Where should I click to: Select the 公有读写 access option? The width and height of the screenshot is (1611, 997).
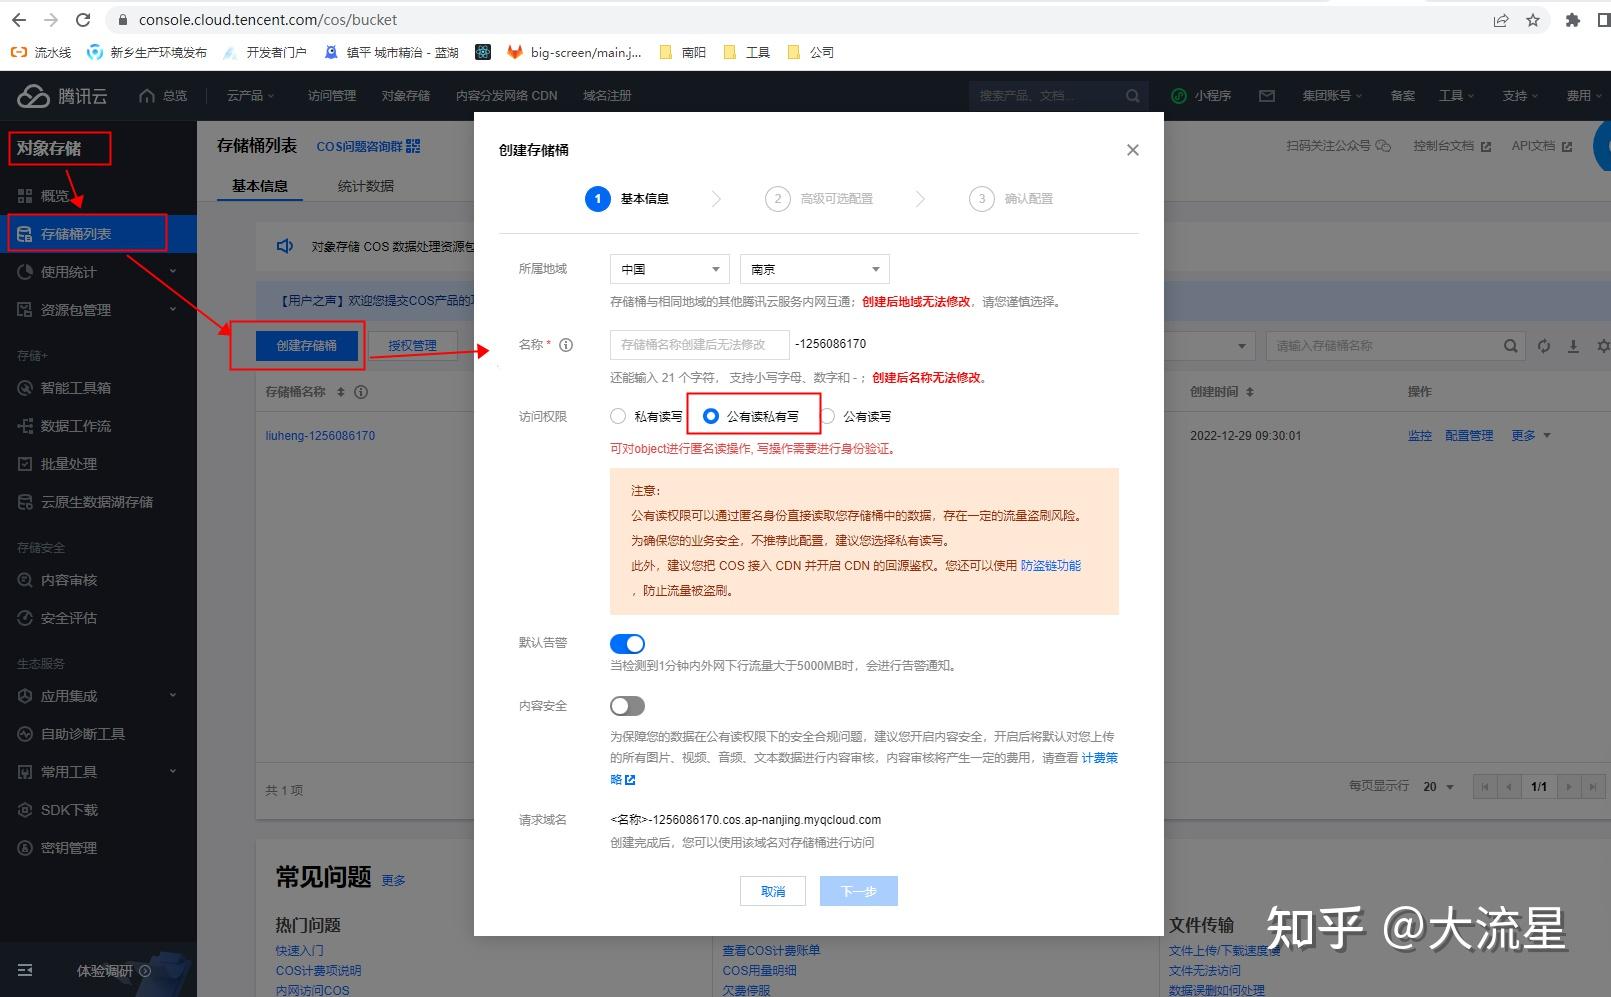(828, 416)
